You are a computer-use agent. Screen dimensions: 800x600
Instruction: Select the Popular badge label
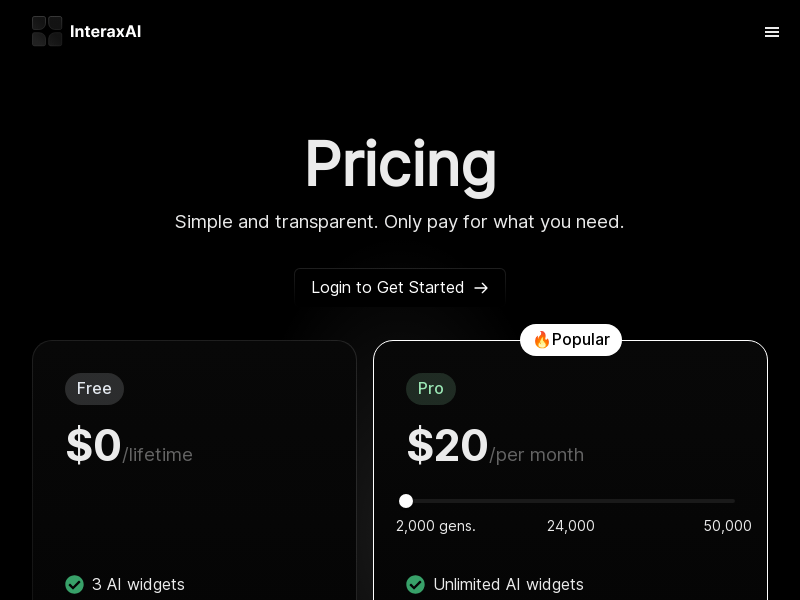click(x=571, y=340)
